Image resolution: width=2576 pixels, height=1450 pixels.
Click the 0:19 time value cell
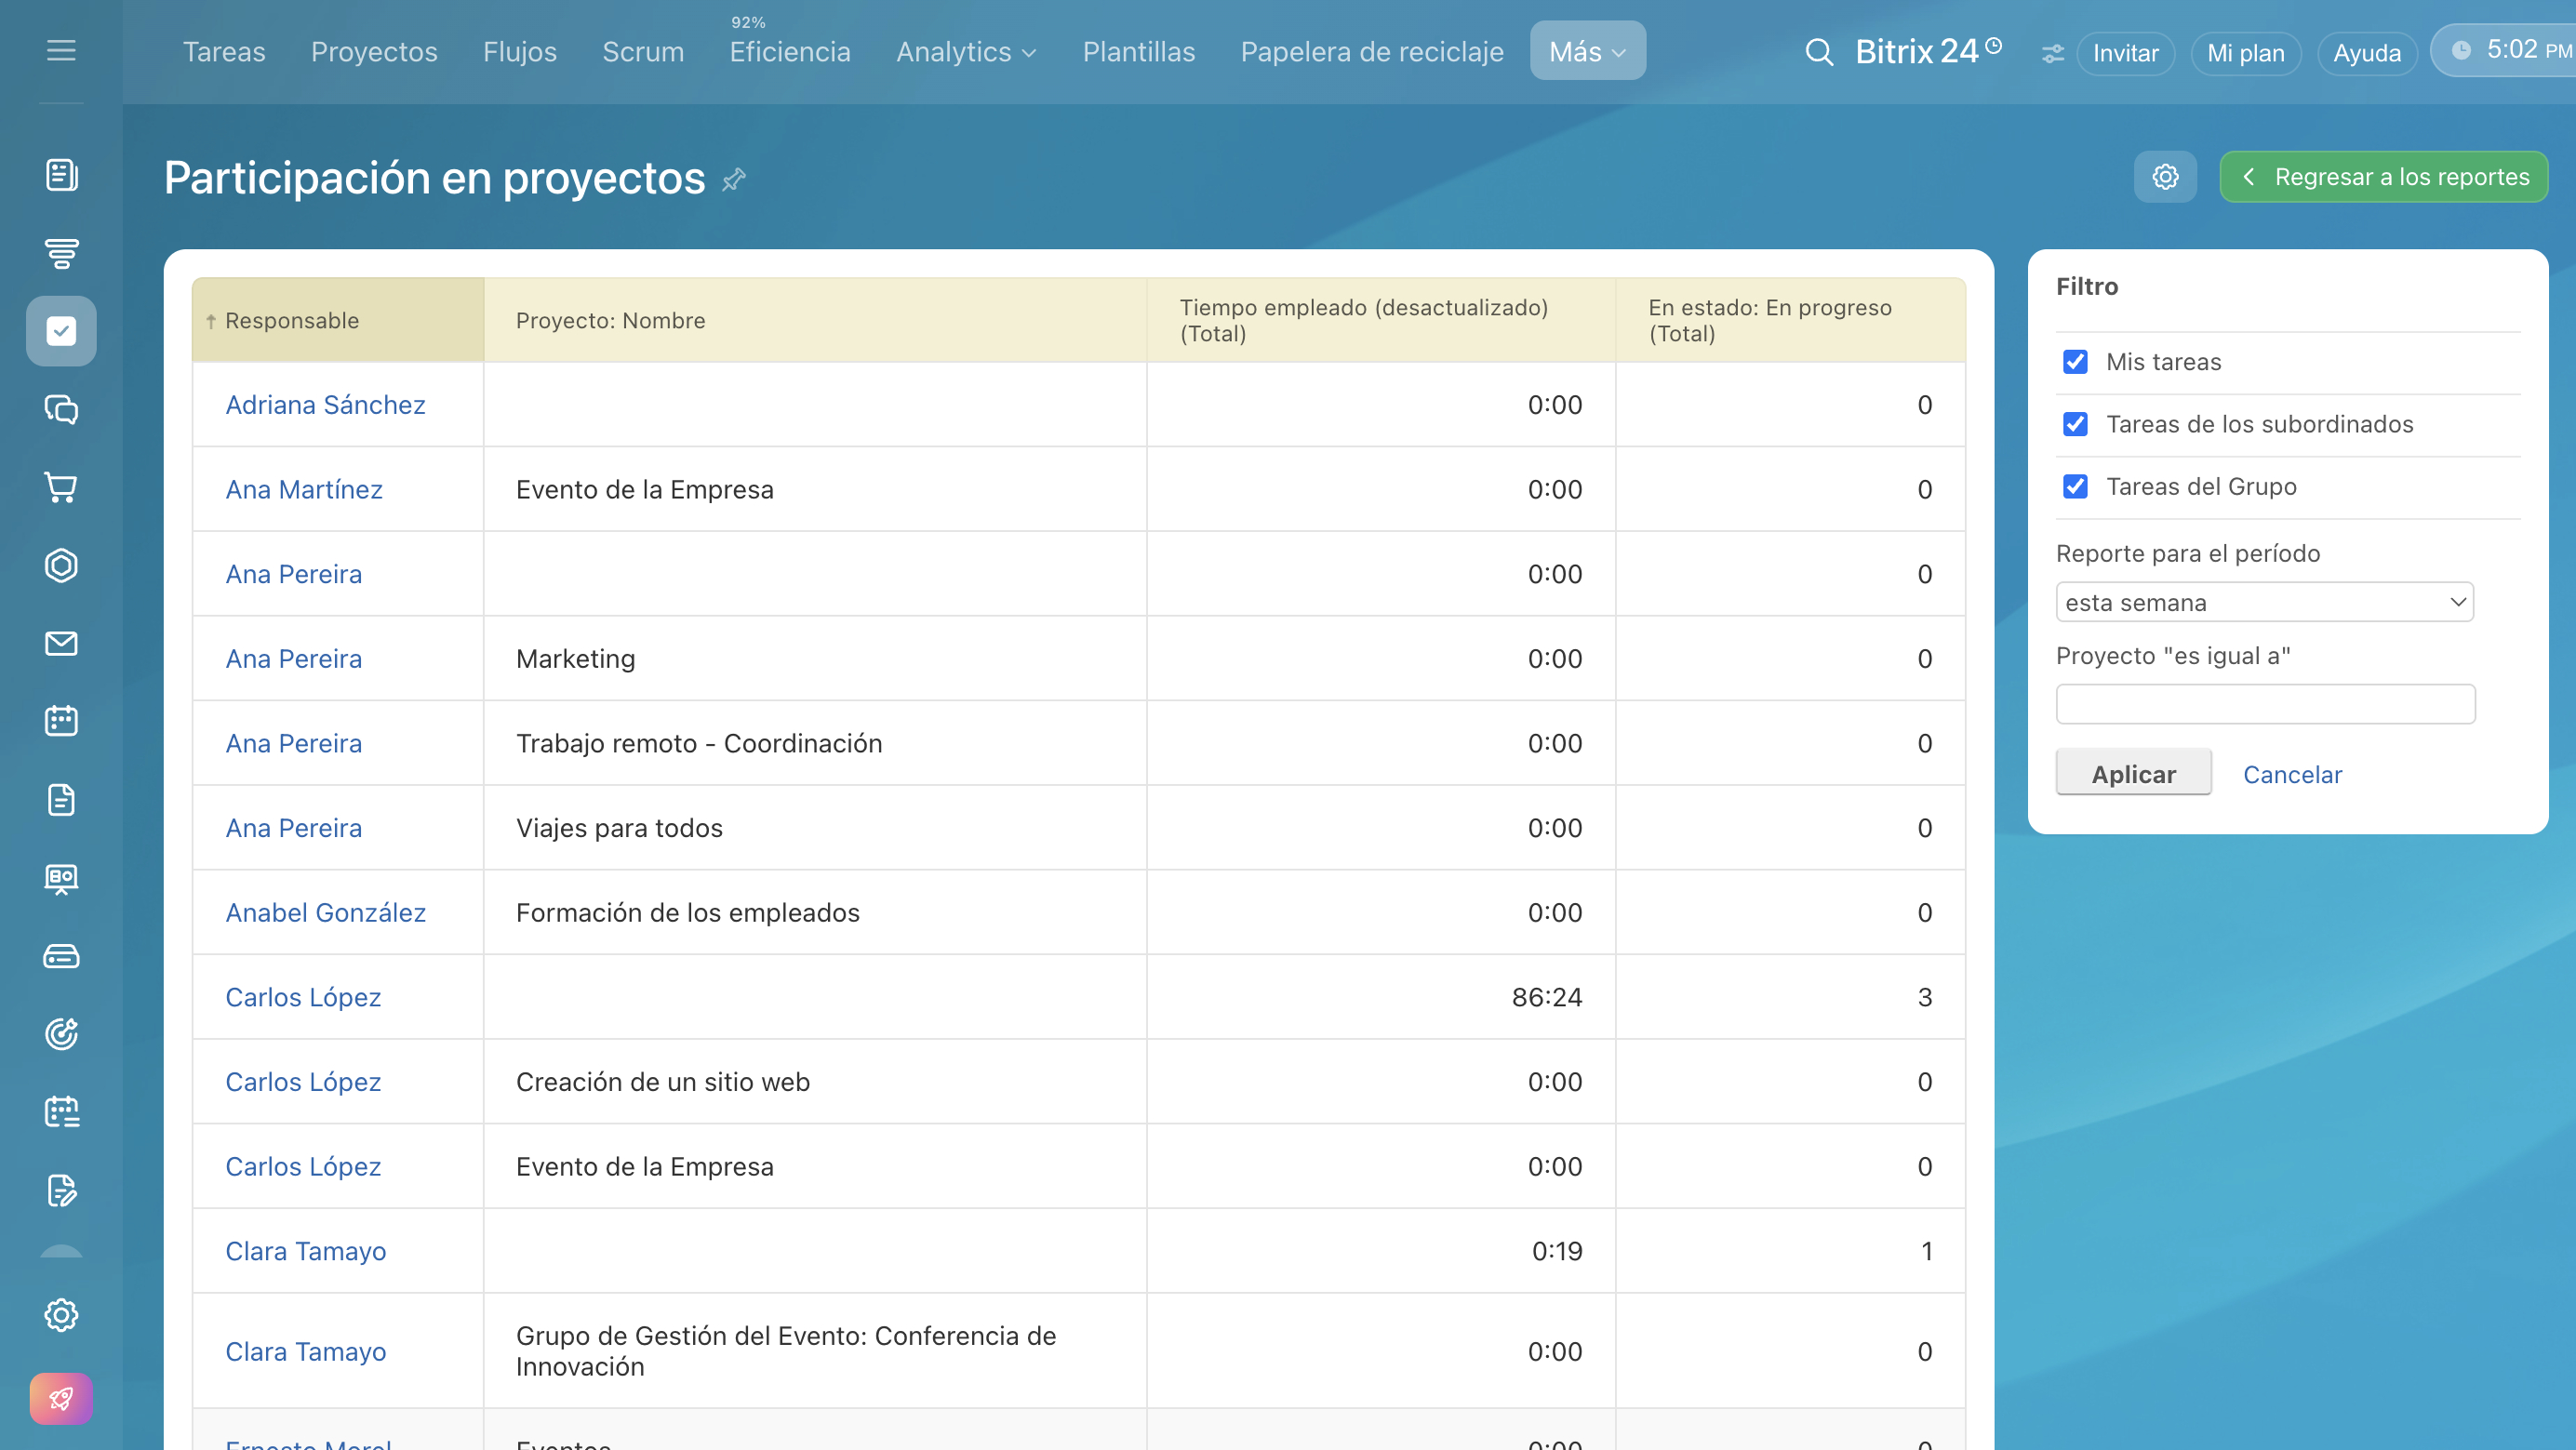1380,1251
